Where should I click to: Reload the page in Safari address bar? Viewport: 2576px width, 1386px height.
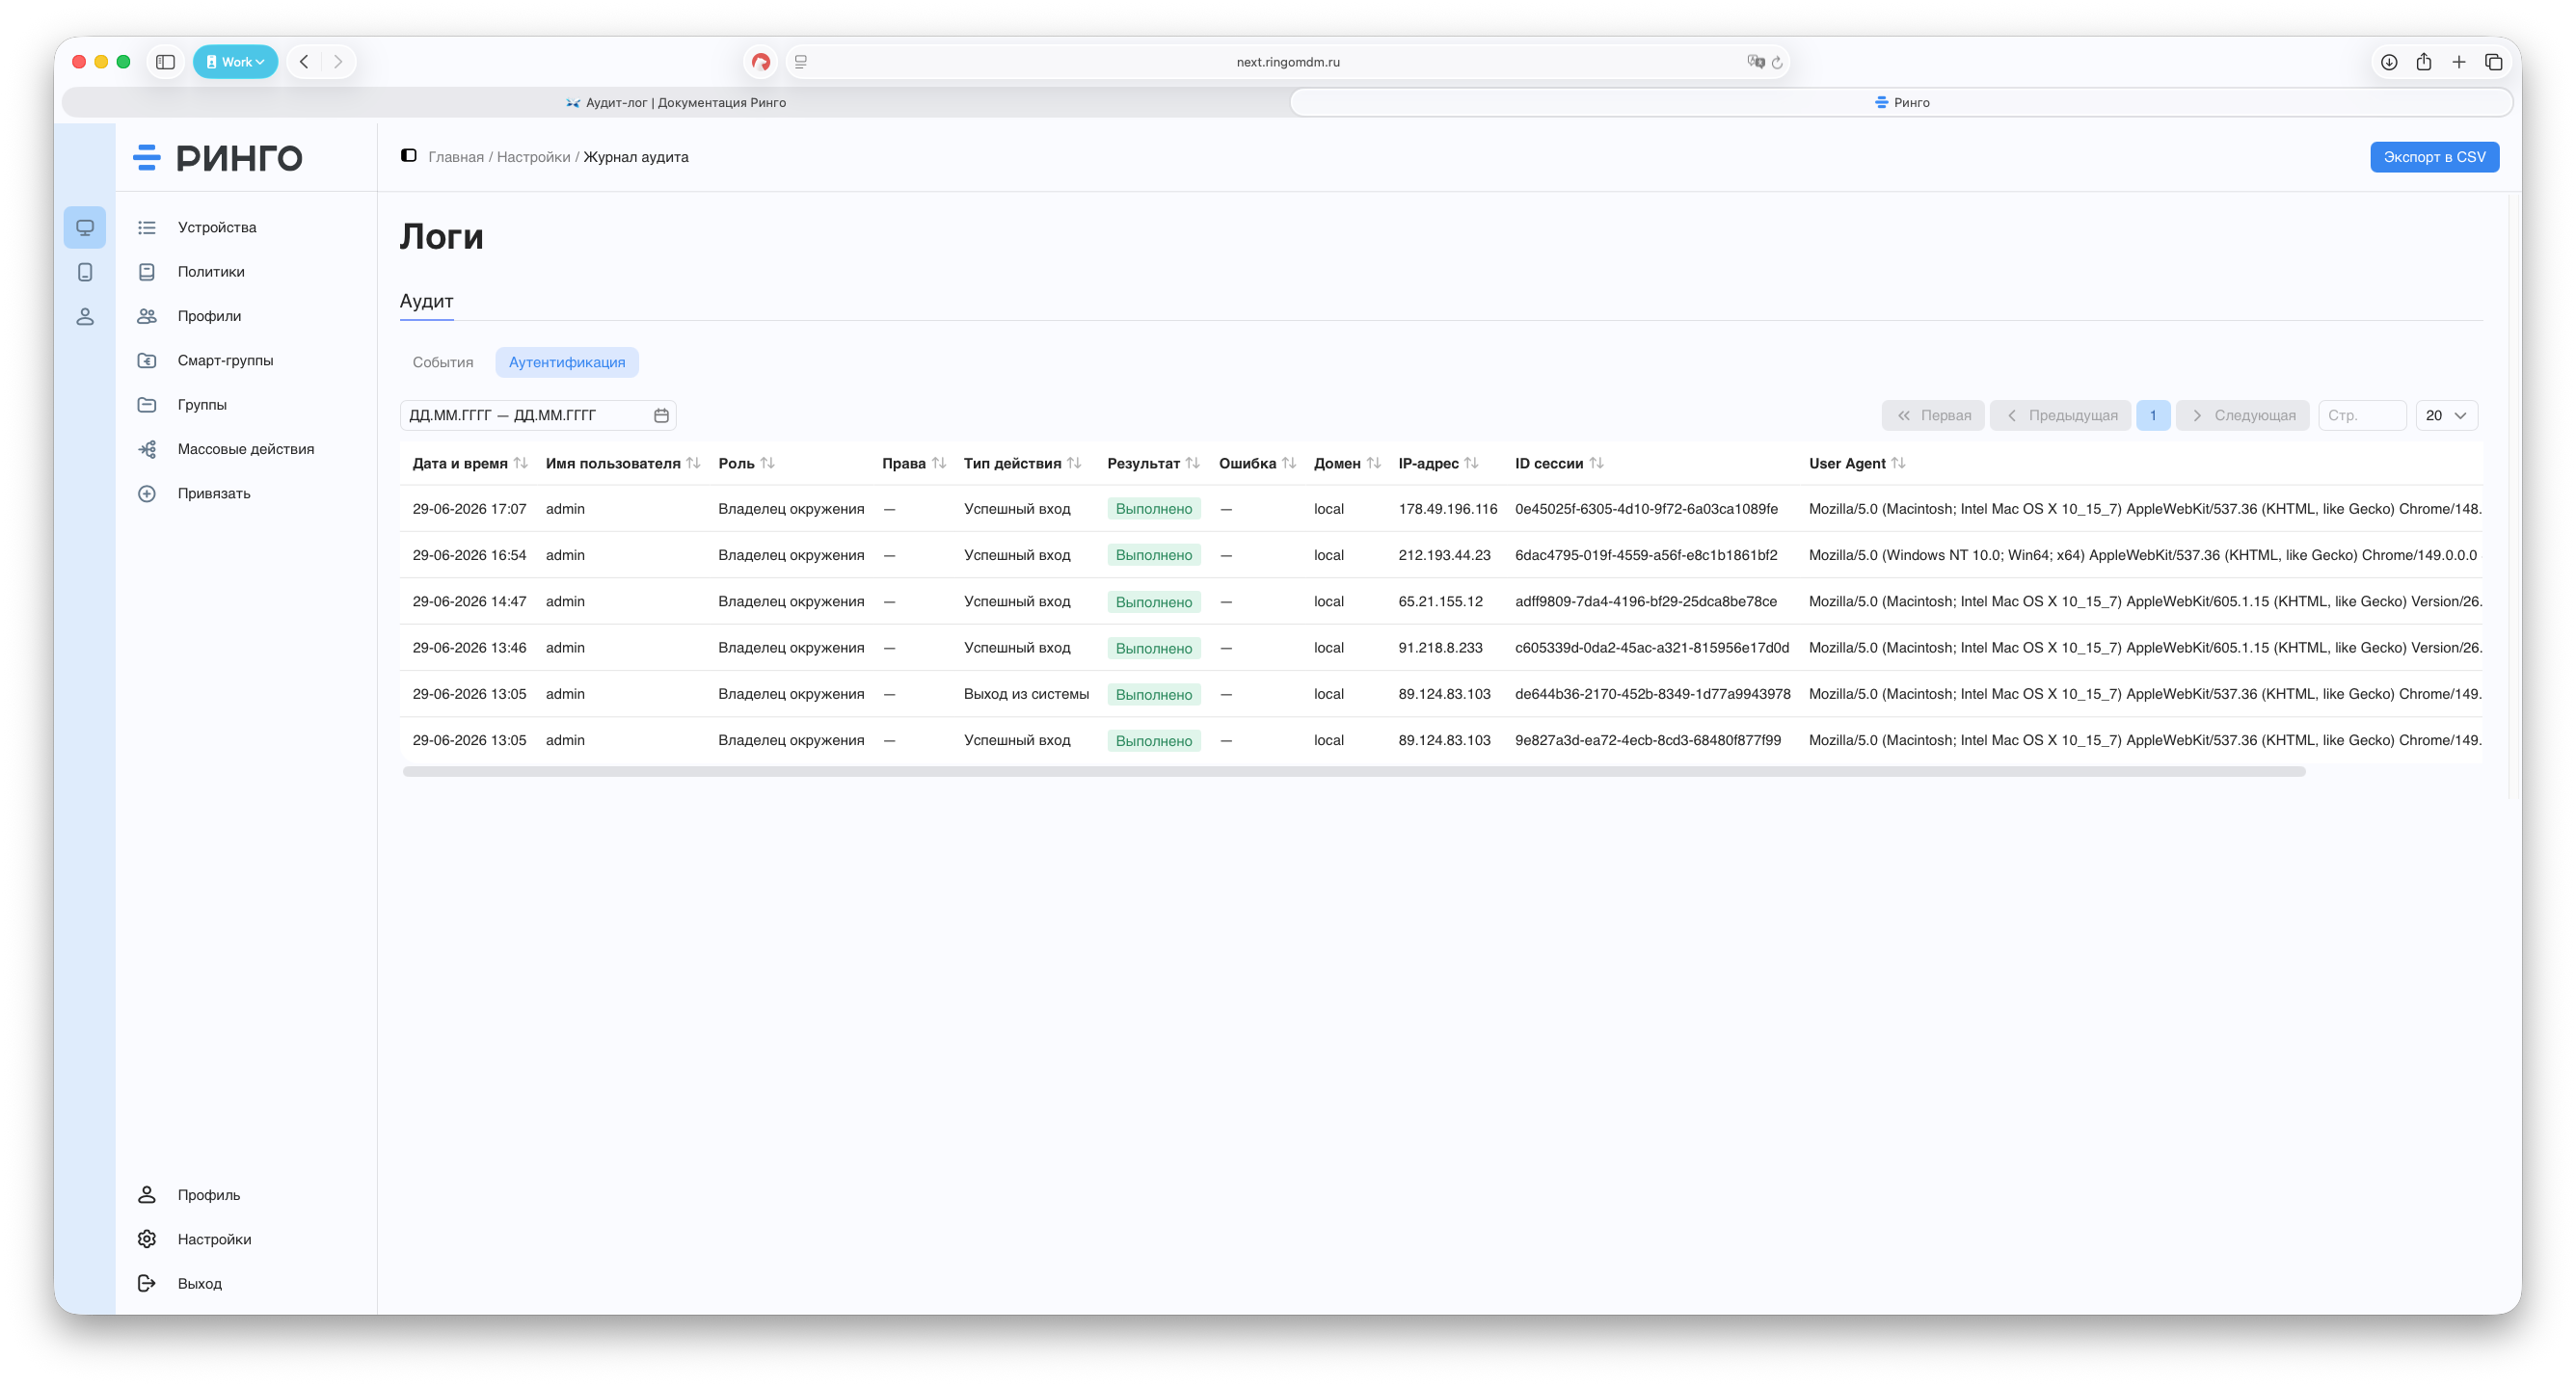(1777, 62)
